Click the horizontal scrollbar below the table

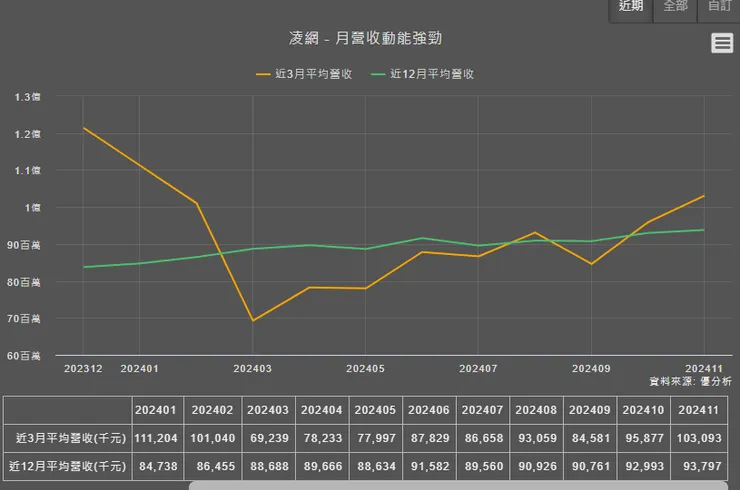(x=458, y=485)
